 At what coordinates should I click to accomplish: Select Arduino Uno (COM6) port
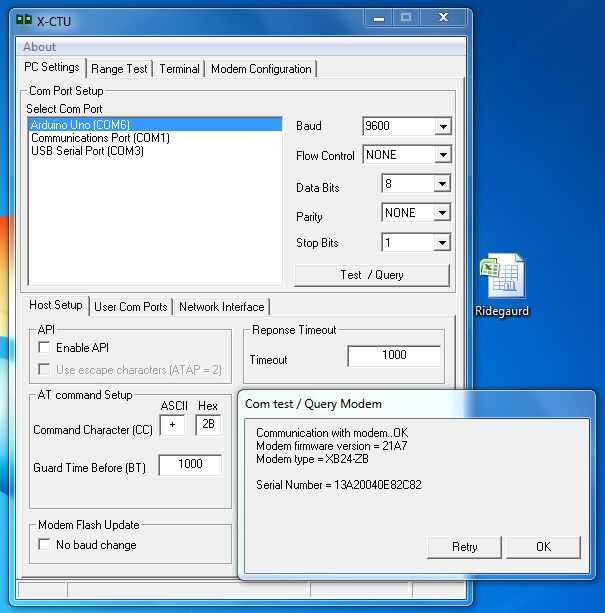[x=155, y=125]
